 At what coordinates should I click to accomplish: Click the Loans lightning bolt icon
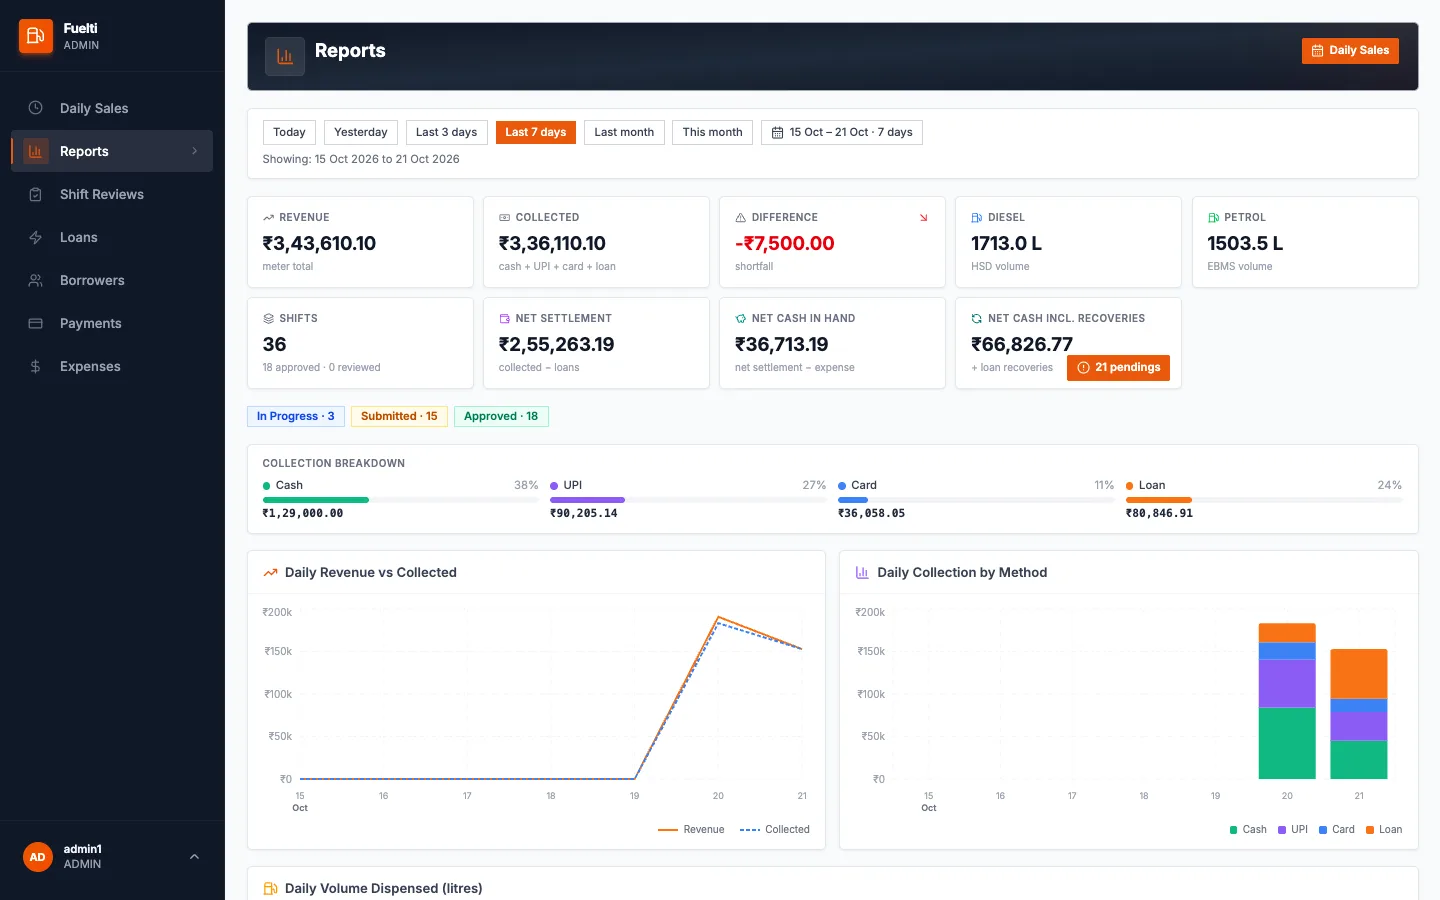[35, 237]
